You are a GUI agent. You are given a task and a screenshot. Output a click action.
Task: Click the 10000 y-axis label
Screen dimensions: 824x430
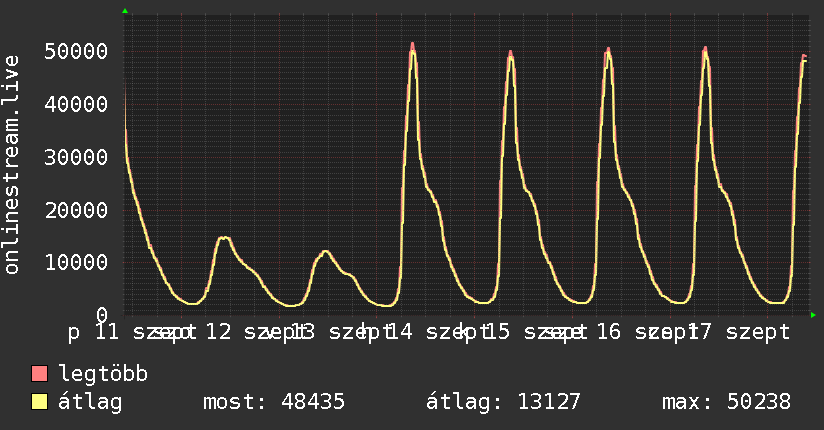pyautogui.click(x=76, y=262)
